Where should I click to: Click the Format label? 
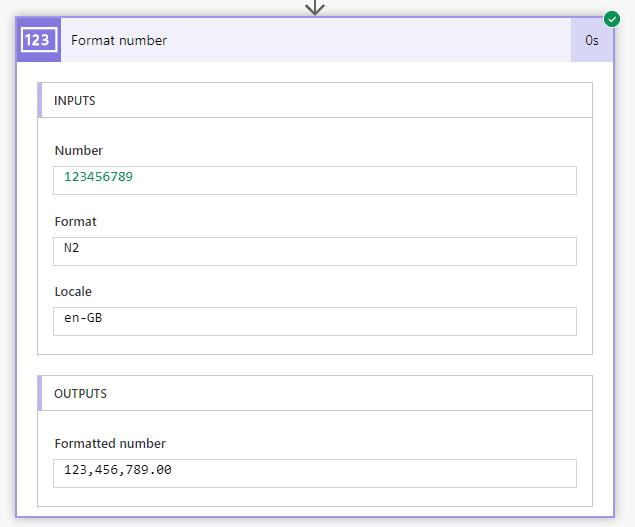75,222
